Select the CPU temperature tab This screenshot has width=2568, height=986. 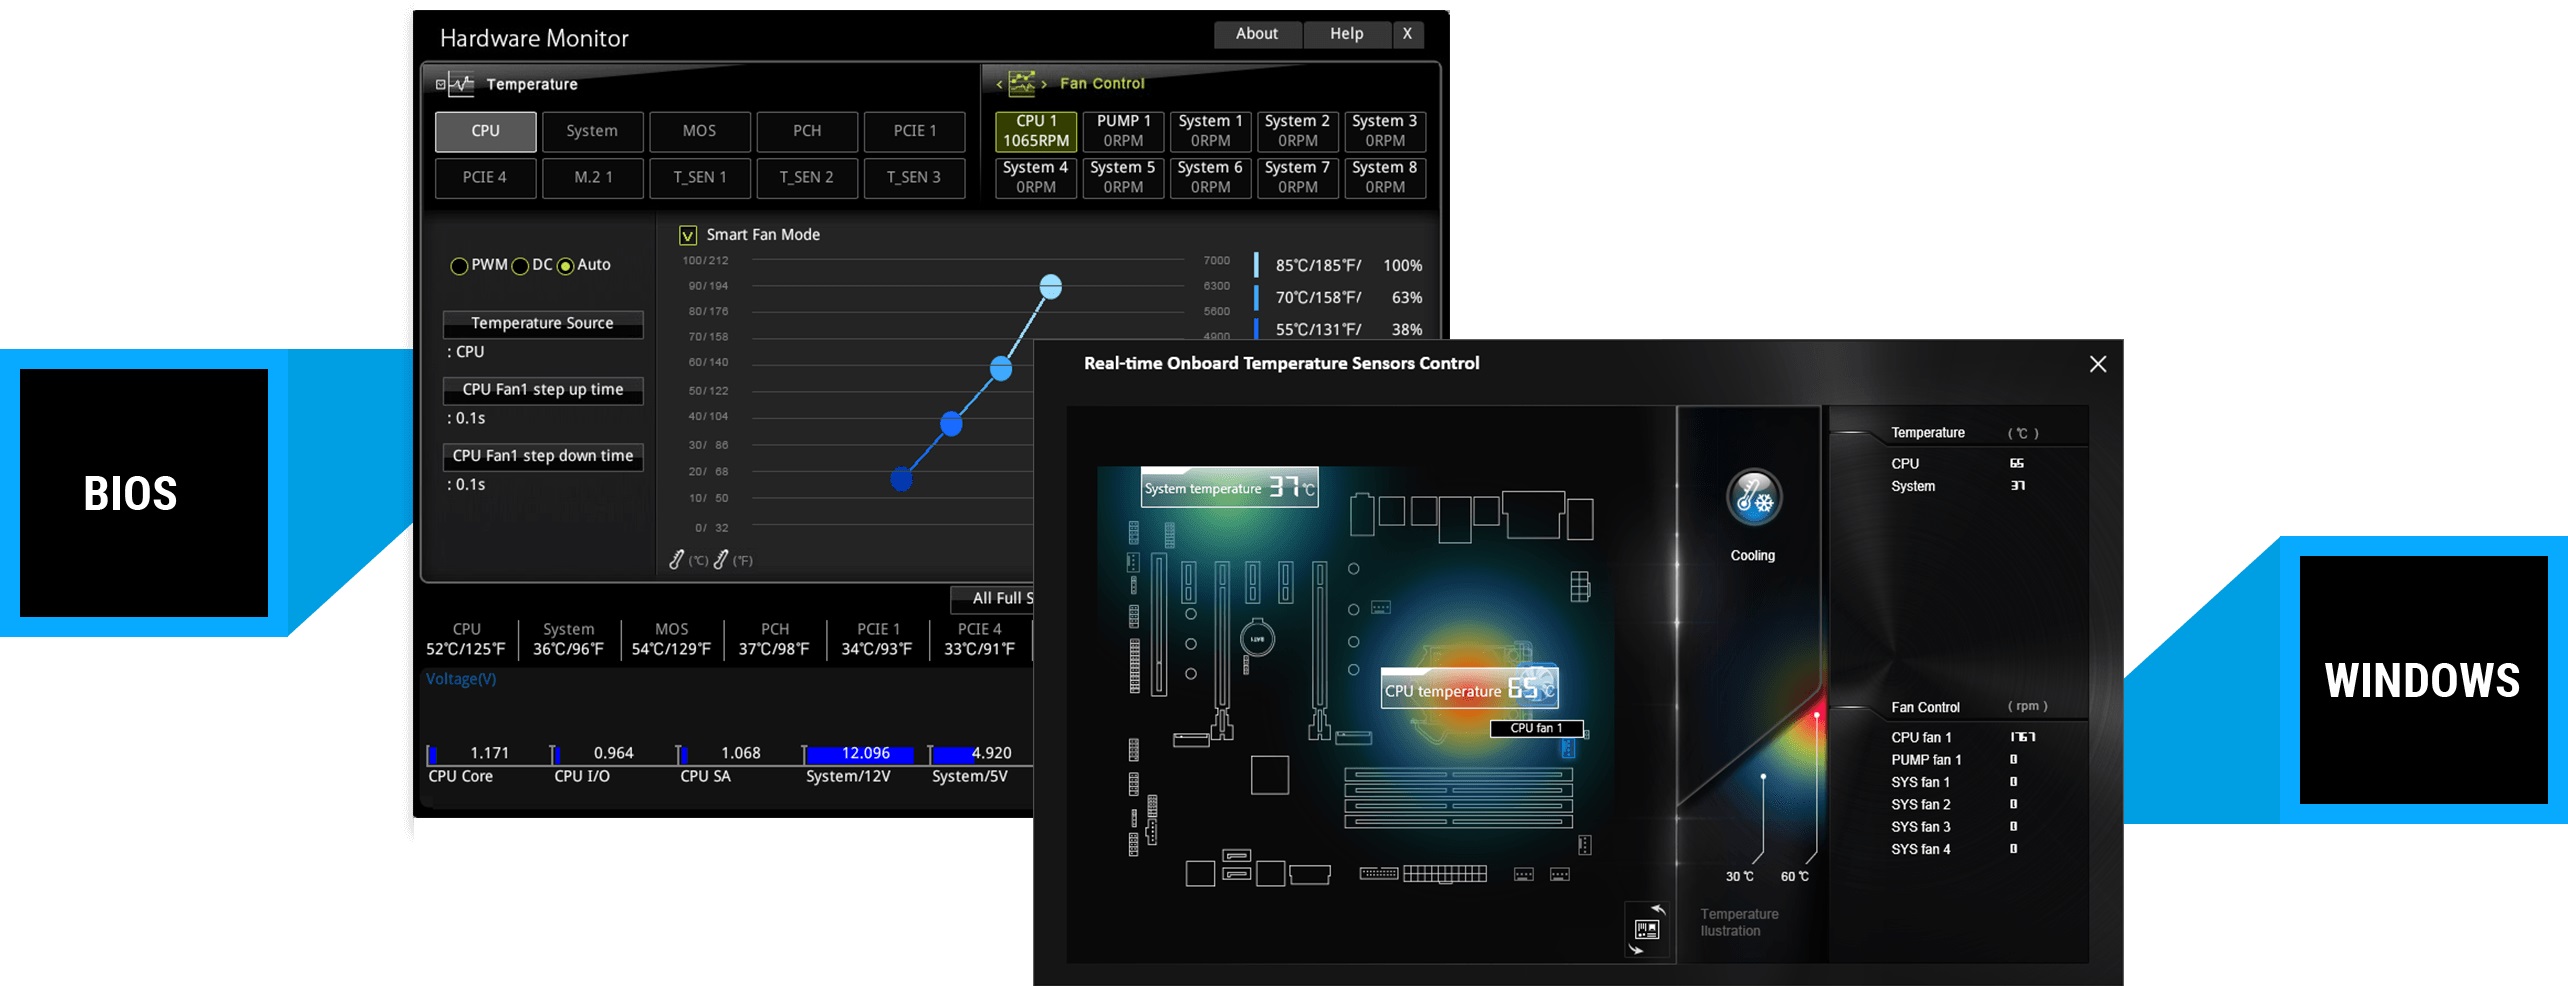(486, 131)
